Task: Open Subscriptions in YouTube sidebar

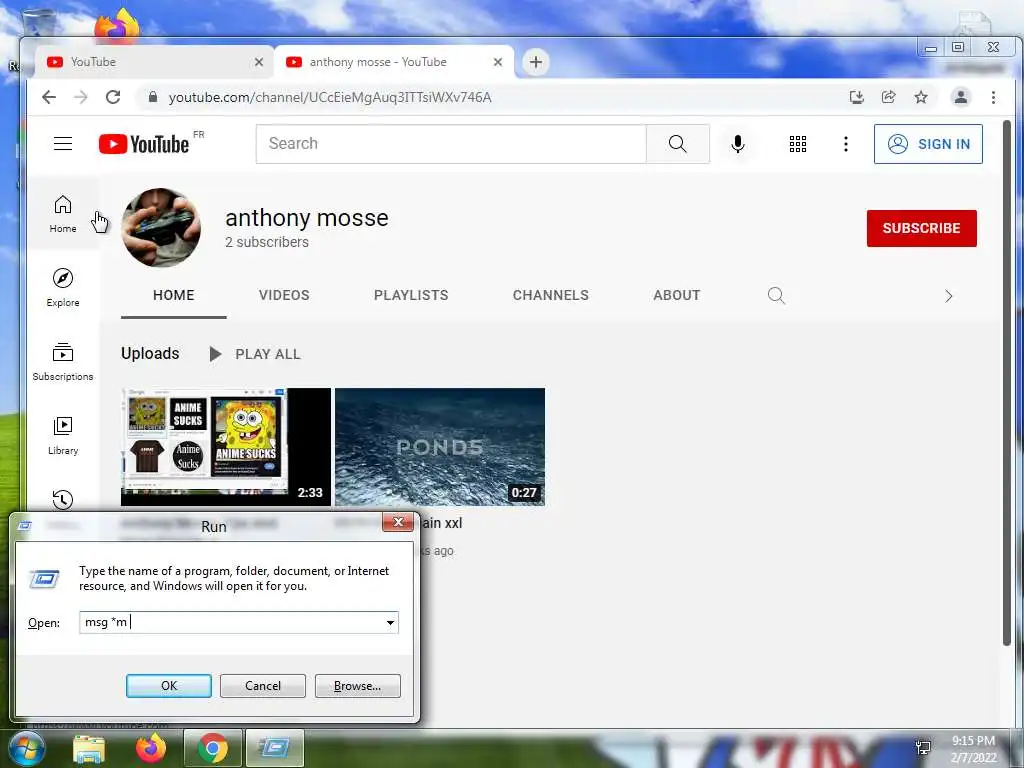Action: (x=63, y=362)
